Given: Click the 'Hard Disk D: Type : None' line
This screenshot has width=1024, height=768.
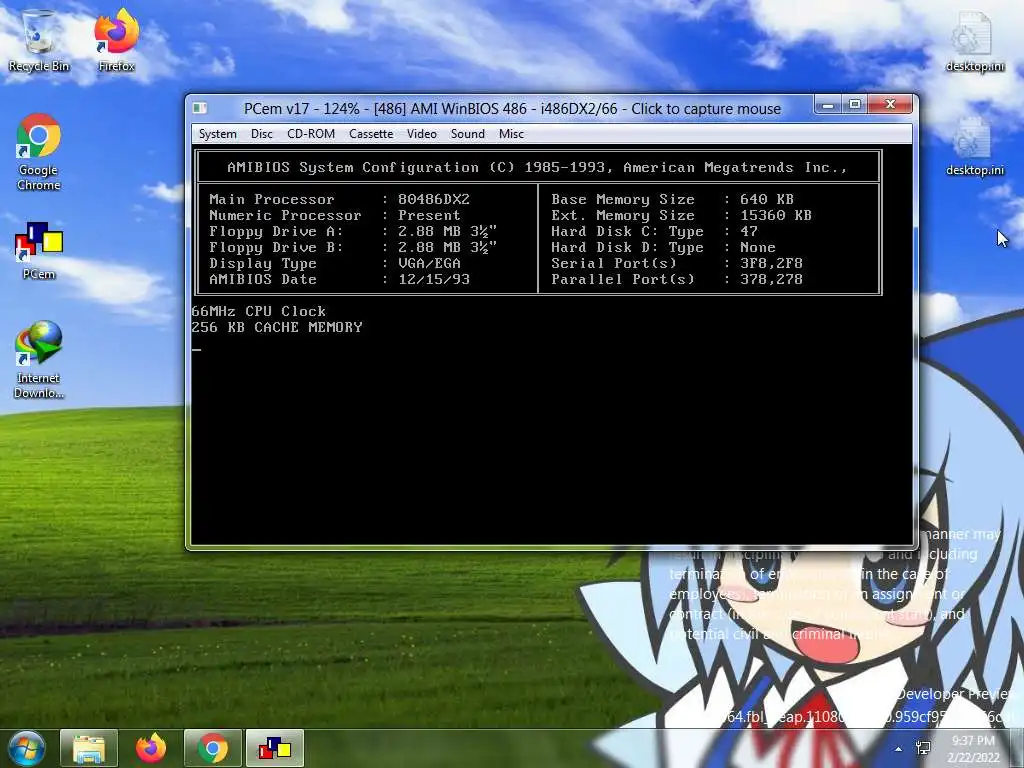Looking at the screenshot, I should [x=664, y=248].
